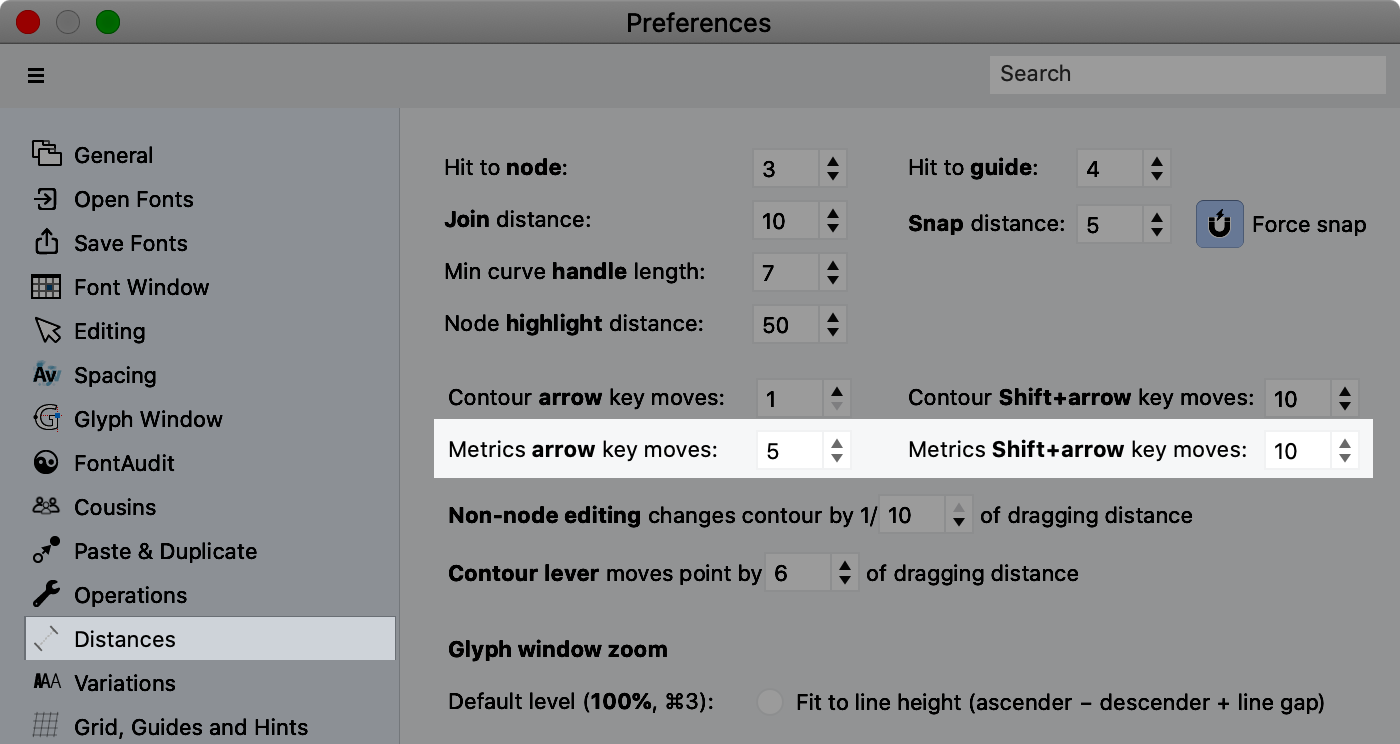This screenshot has width=1400, height=744.
Task: Select the Spacing section icon
Action: 47,375
